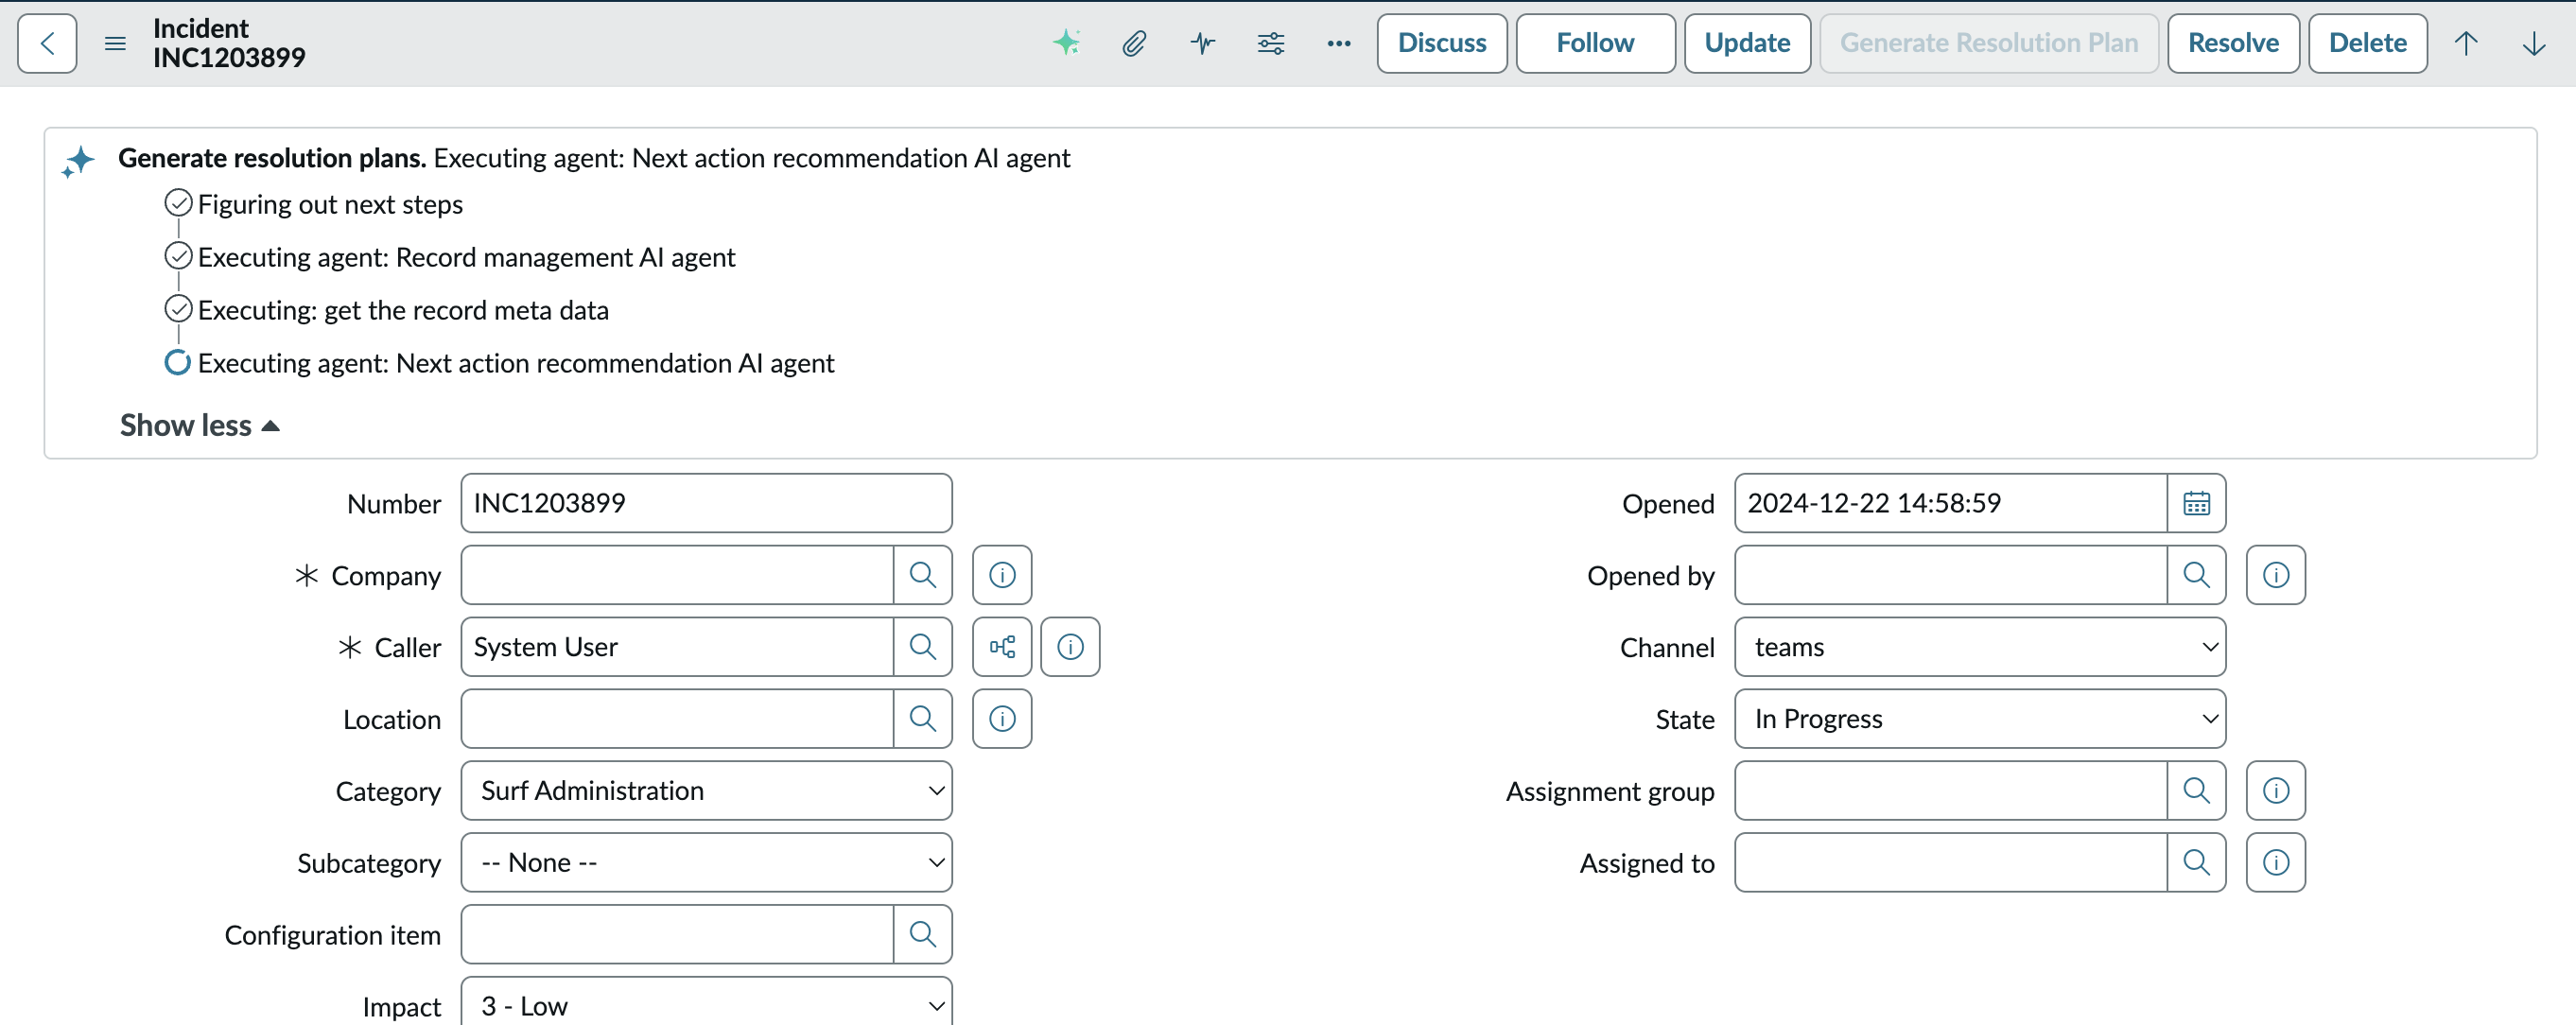Click into Assignment group input field

[x=1951, y=791]
